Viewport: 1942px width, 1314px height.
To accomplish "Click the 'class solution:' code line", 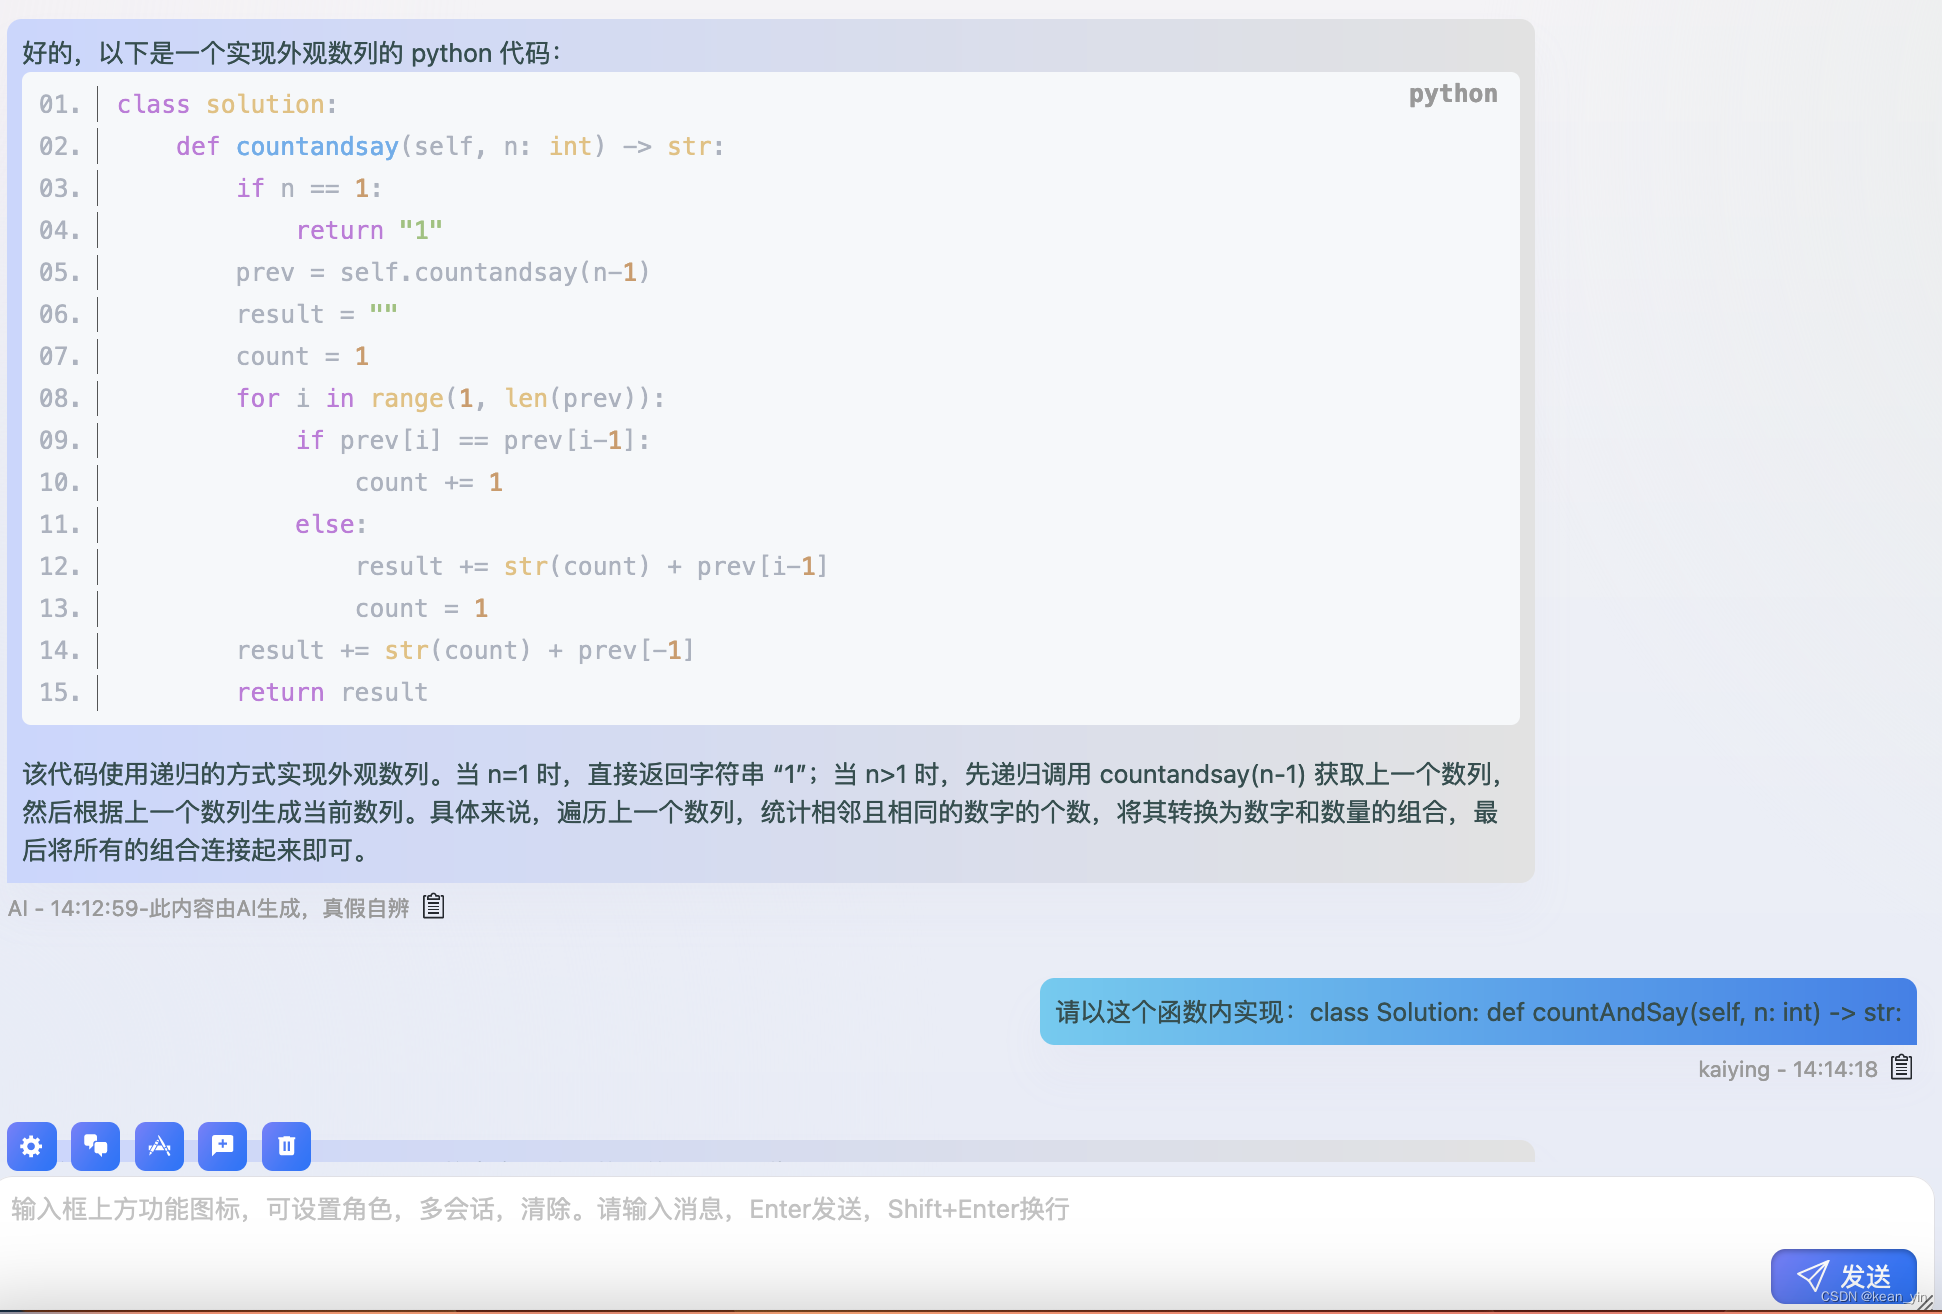I will pyautogui.click(x=227, y=104).
